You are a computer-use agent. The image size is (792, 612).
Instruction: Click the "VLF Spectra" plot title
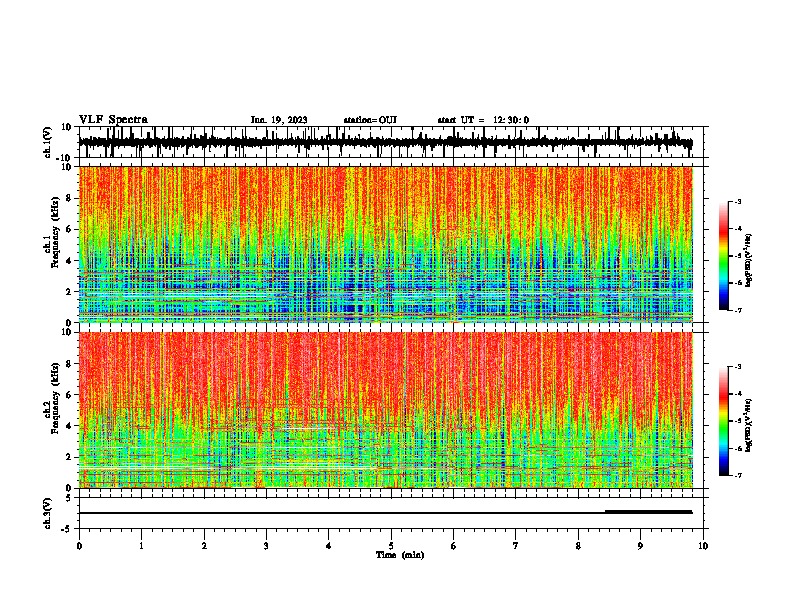pyautogui.click(x=113, y=120)
